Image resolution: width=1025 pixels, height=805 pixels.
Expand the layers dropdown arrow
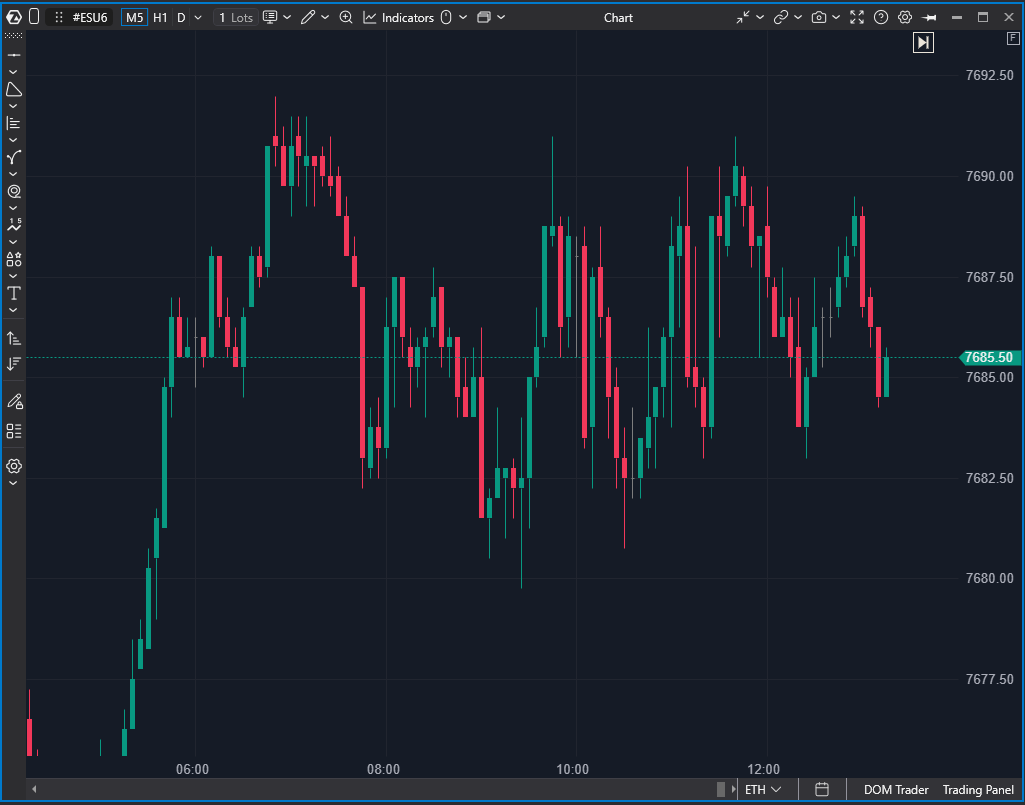501,18
